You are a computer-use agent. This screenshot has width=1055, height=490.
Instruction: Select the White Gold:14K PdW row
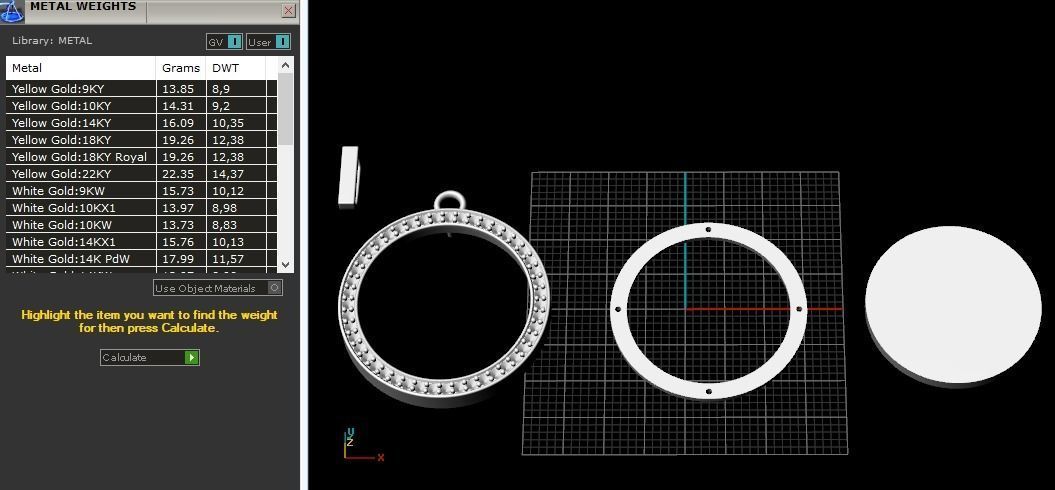tap(141, 258)
